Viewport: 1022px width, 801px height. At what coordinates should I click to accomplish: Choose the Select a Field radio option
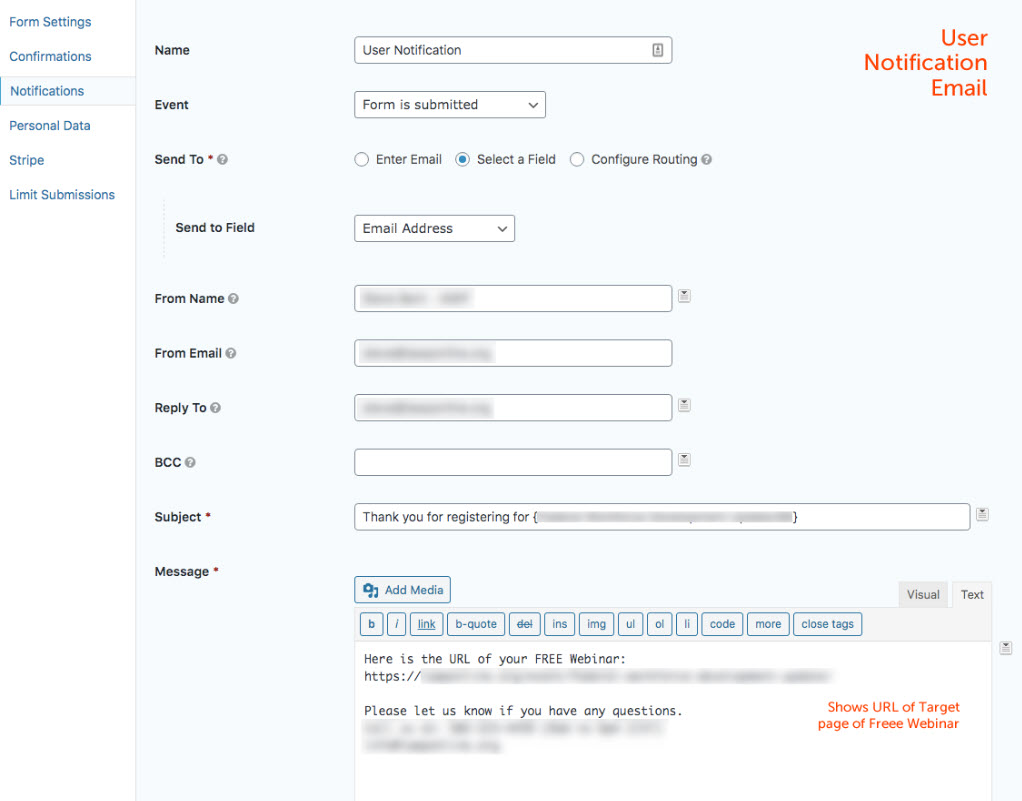[x=463, y=160]
